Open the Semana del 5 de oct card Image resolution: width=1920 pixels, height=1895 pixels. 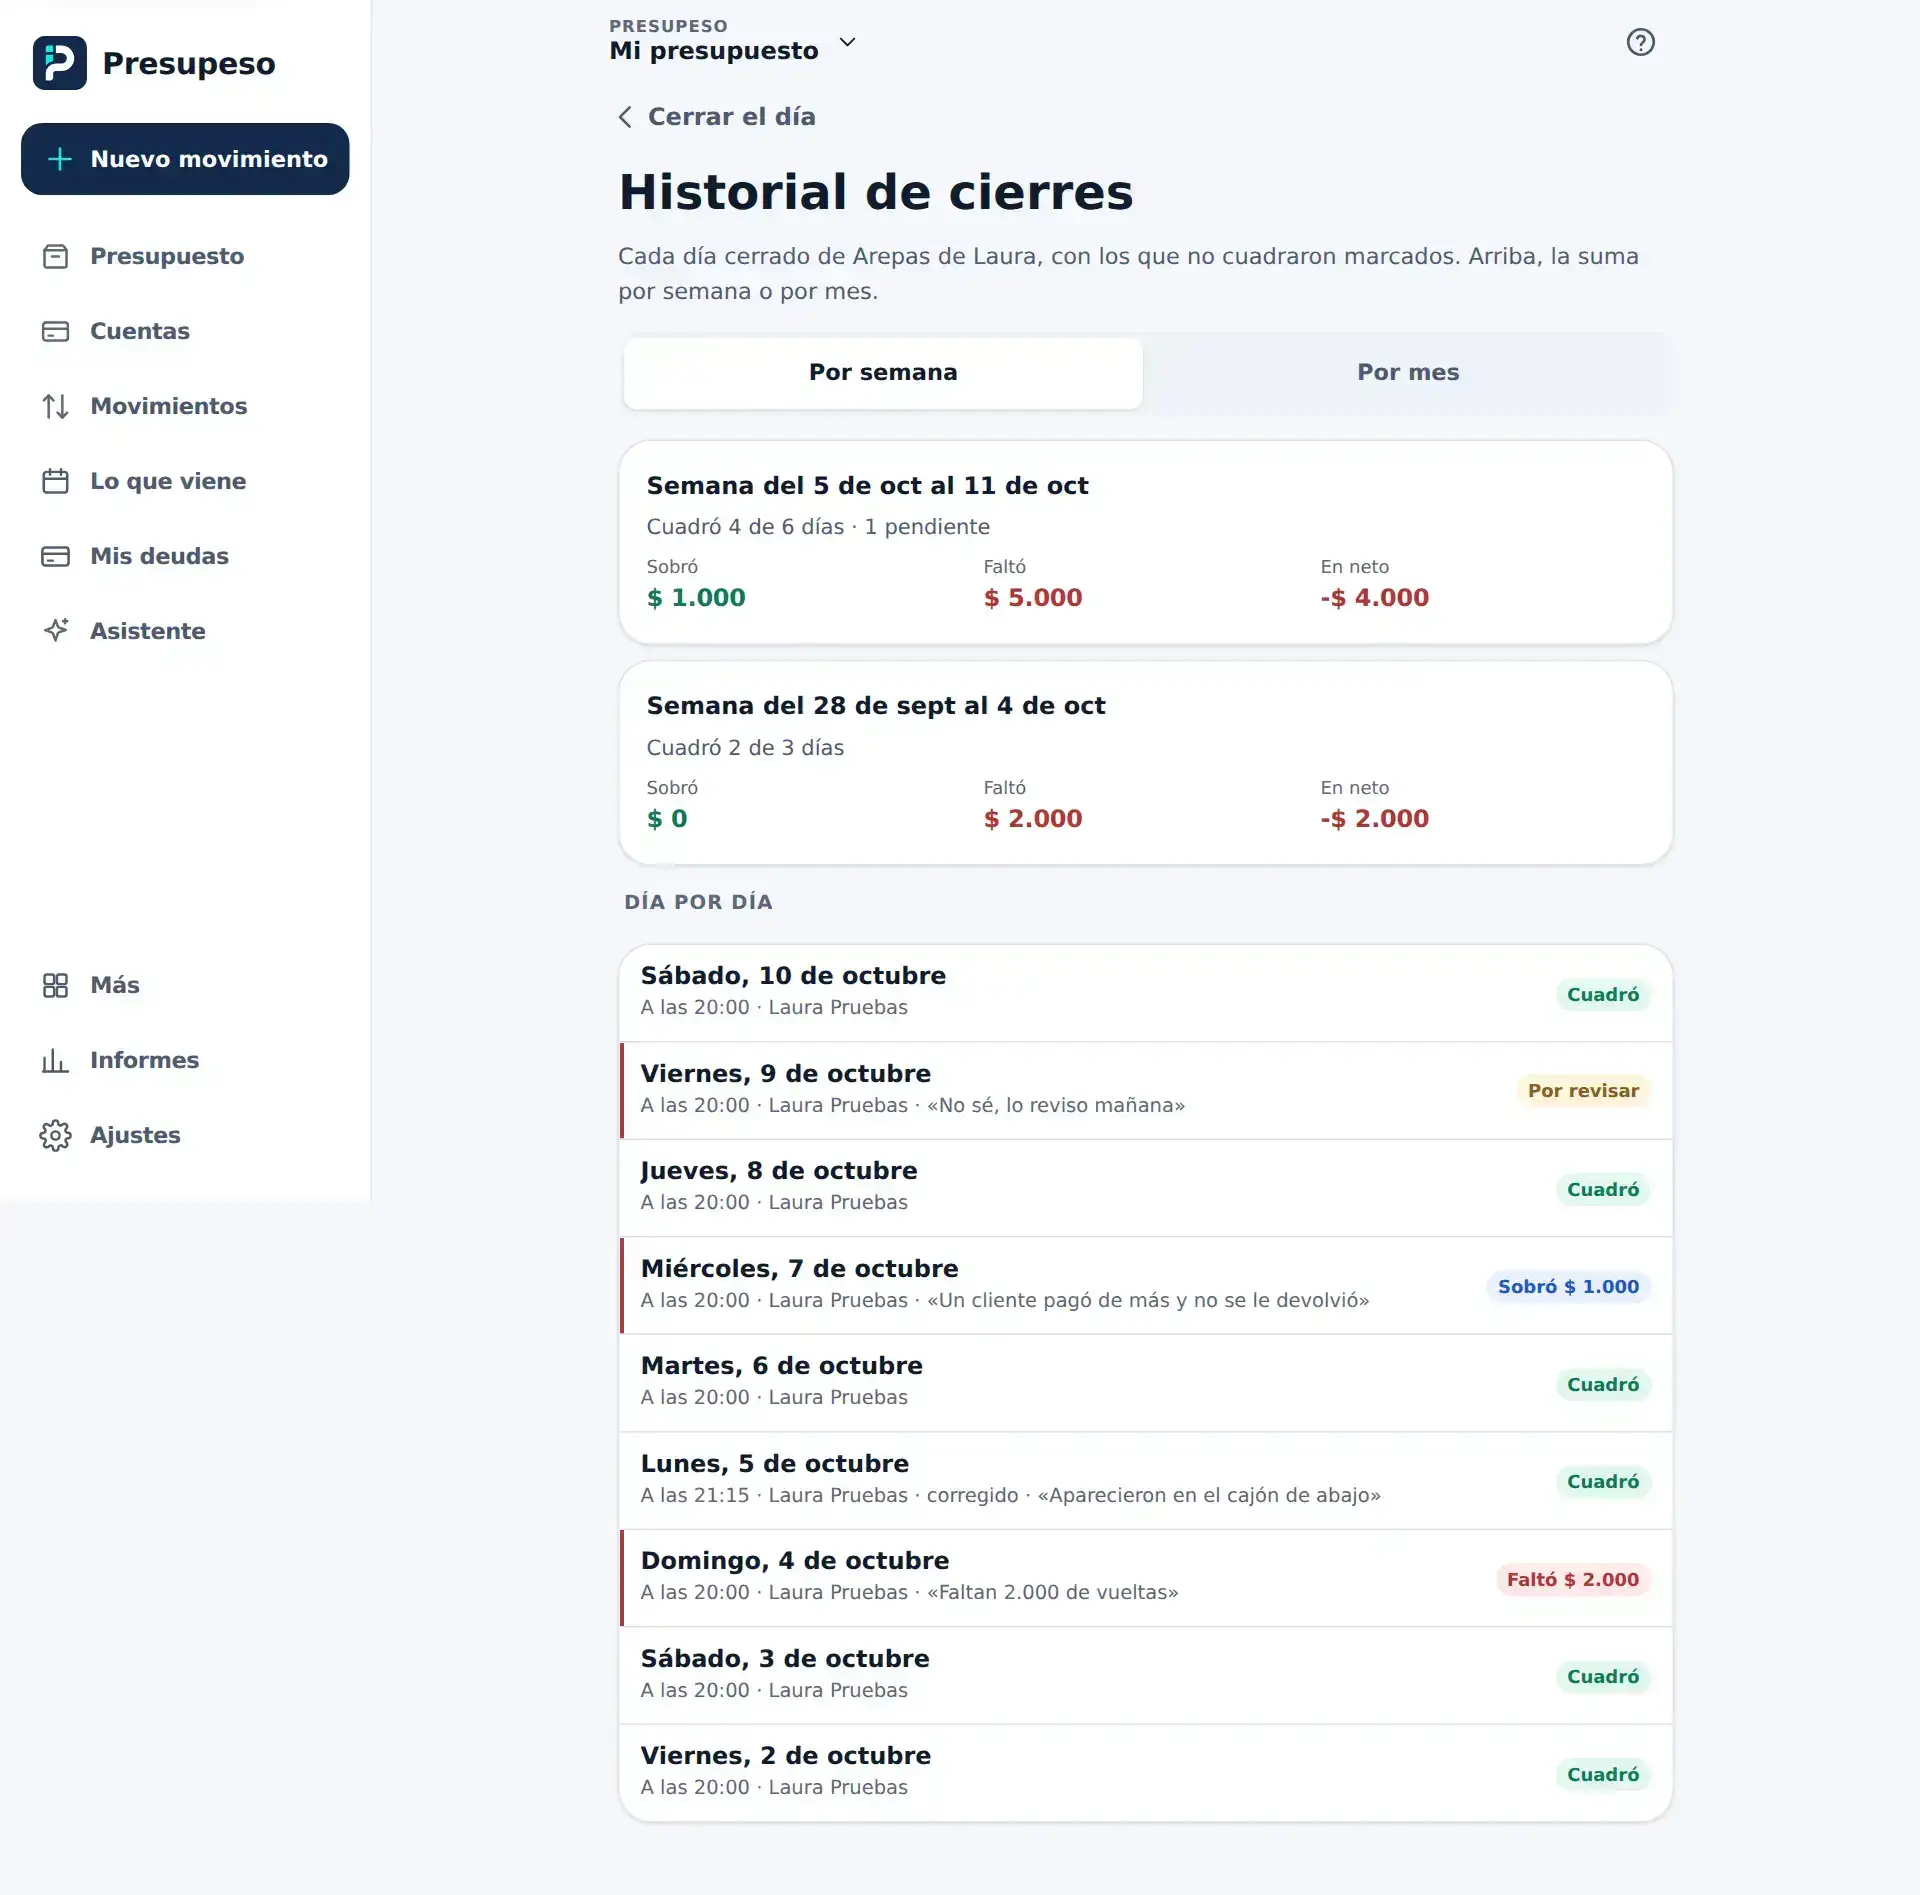pos(1145,542)
